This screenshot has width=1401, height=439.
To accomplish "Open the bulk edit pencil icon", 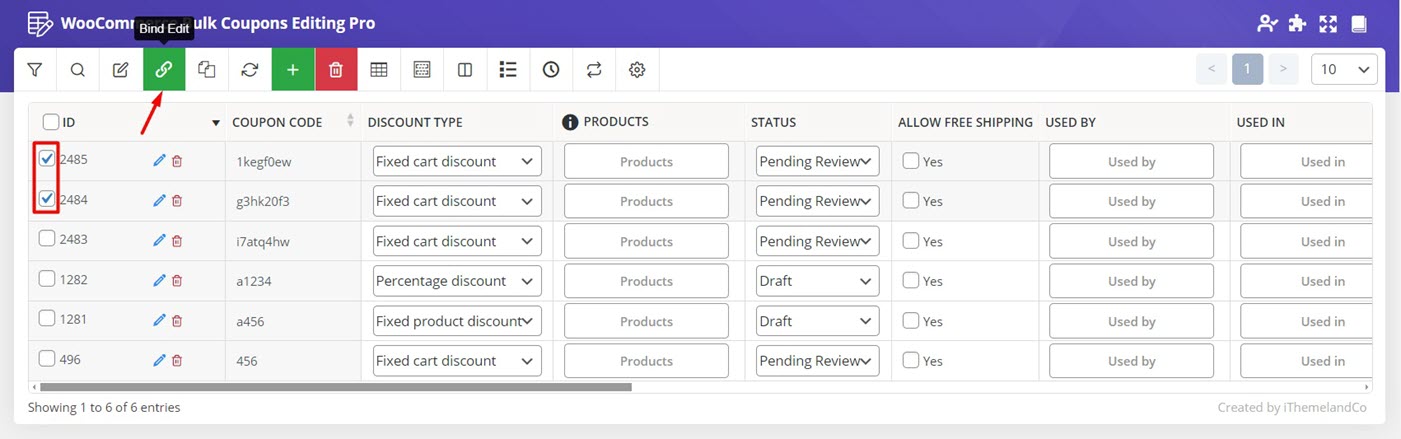I will point(121,70).
